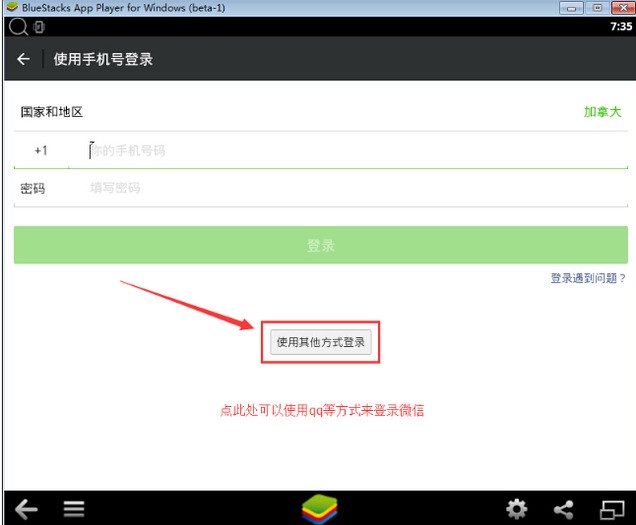Open the country selector showing 加拿大
The height and width of the screenshot is (525, 636).
point(602,112)
